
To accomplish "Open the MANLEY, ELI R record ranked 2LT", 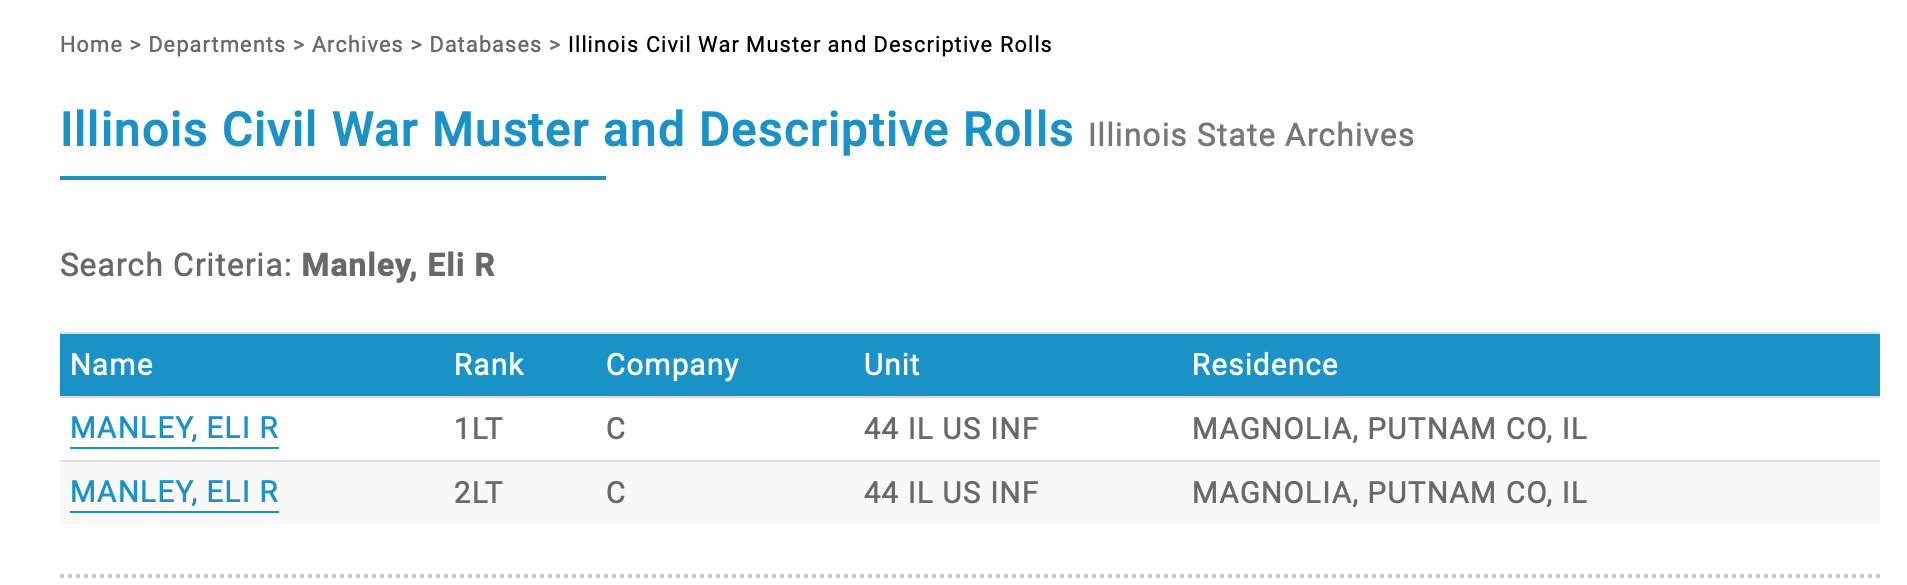I will [174, 492].
